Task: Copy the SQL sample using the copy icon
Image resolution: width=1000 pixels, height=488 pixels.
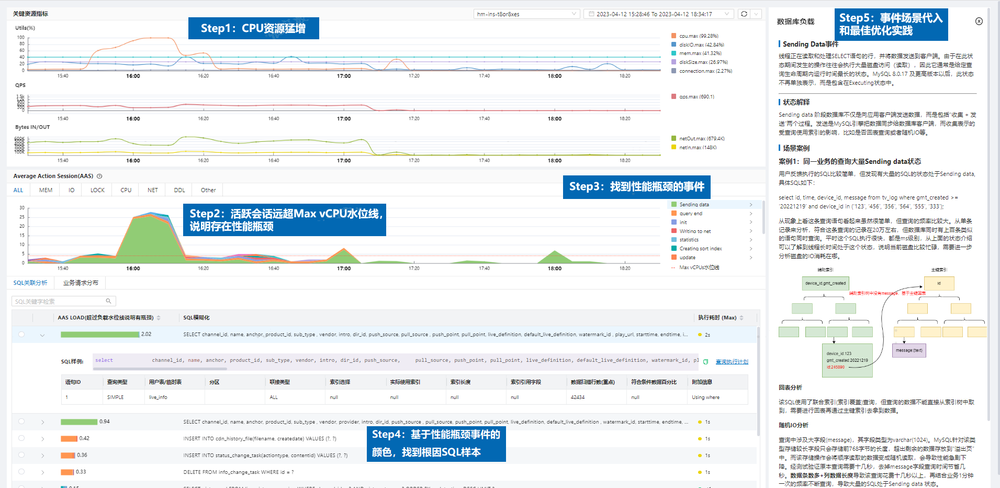Action: coord(705,361)
